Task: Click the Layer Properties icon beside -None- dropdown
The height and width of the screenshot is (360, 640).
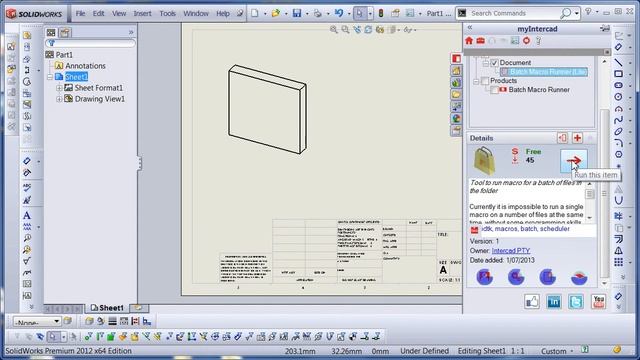Action: (68, 321)
